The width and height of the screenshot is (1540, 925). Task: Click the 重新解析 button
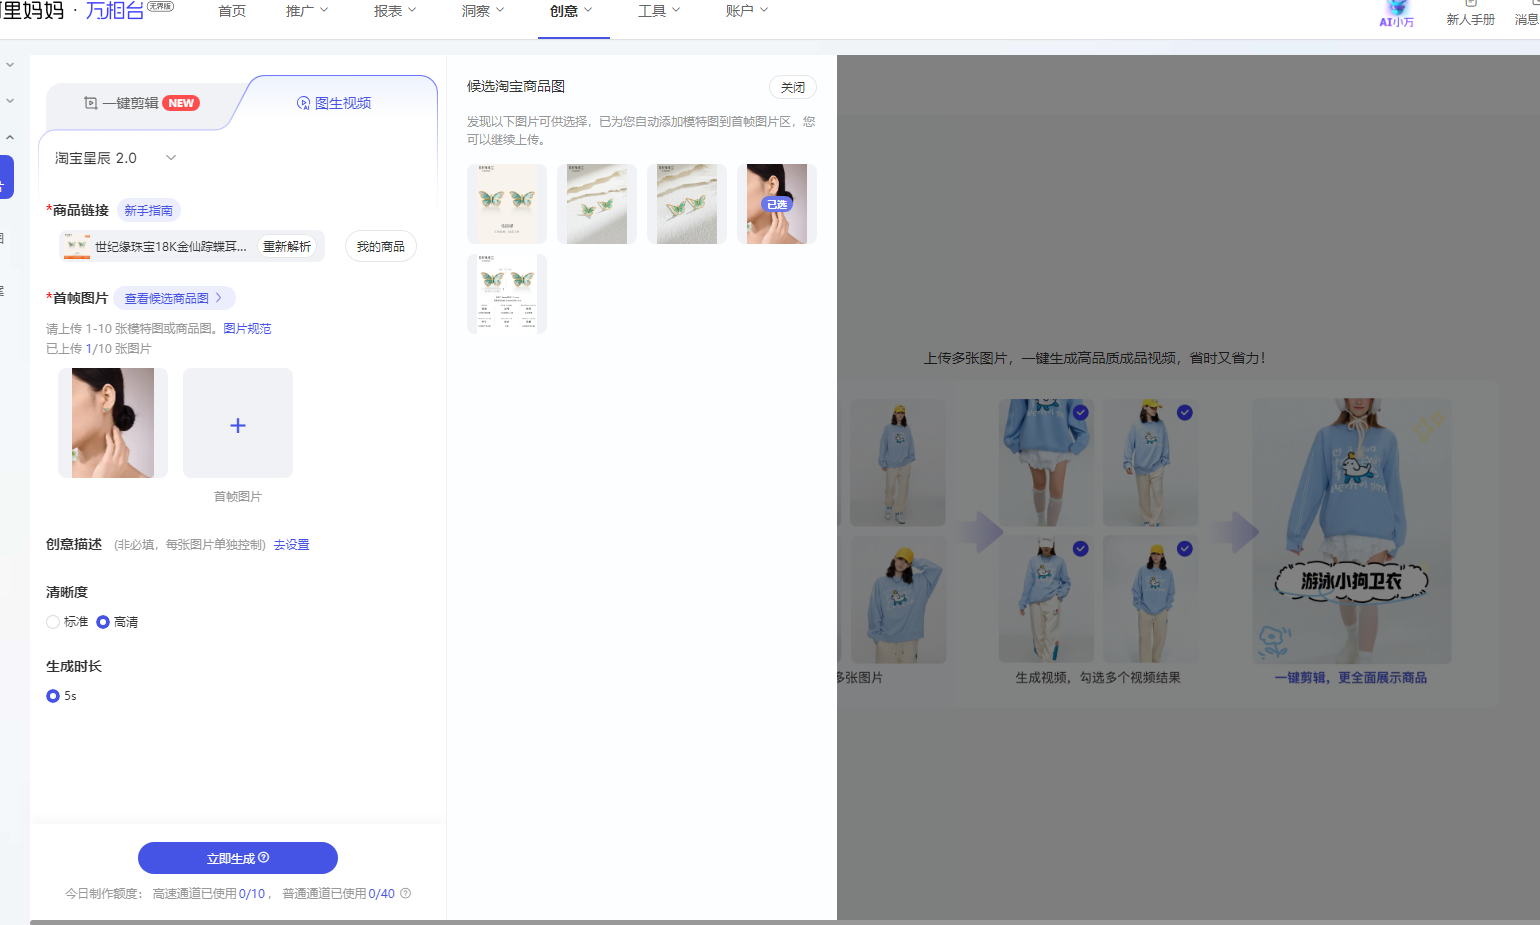point(287,246)
